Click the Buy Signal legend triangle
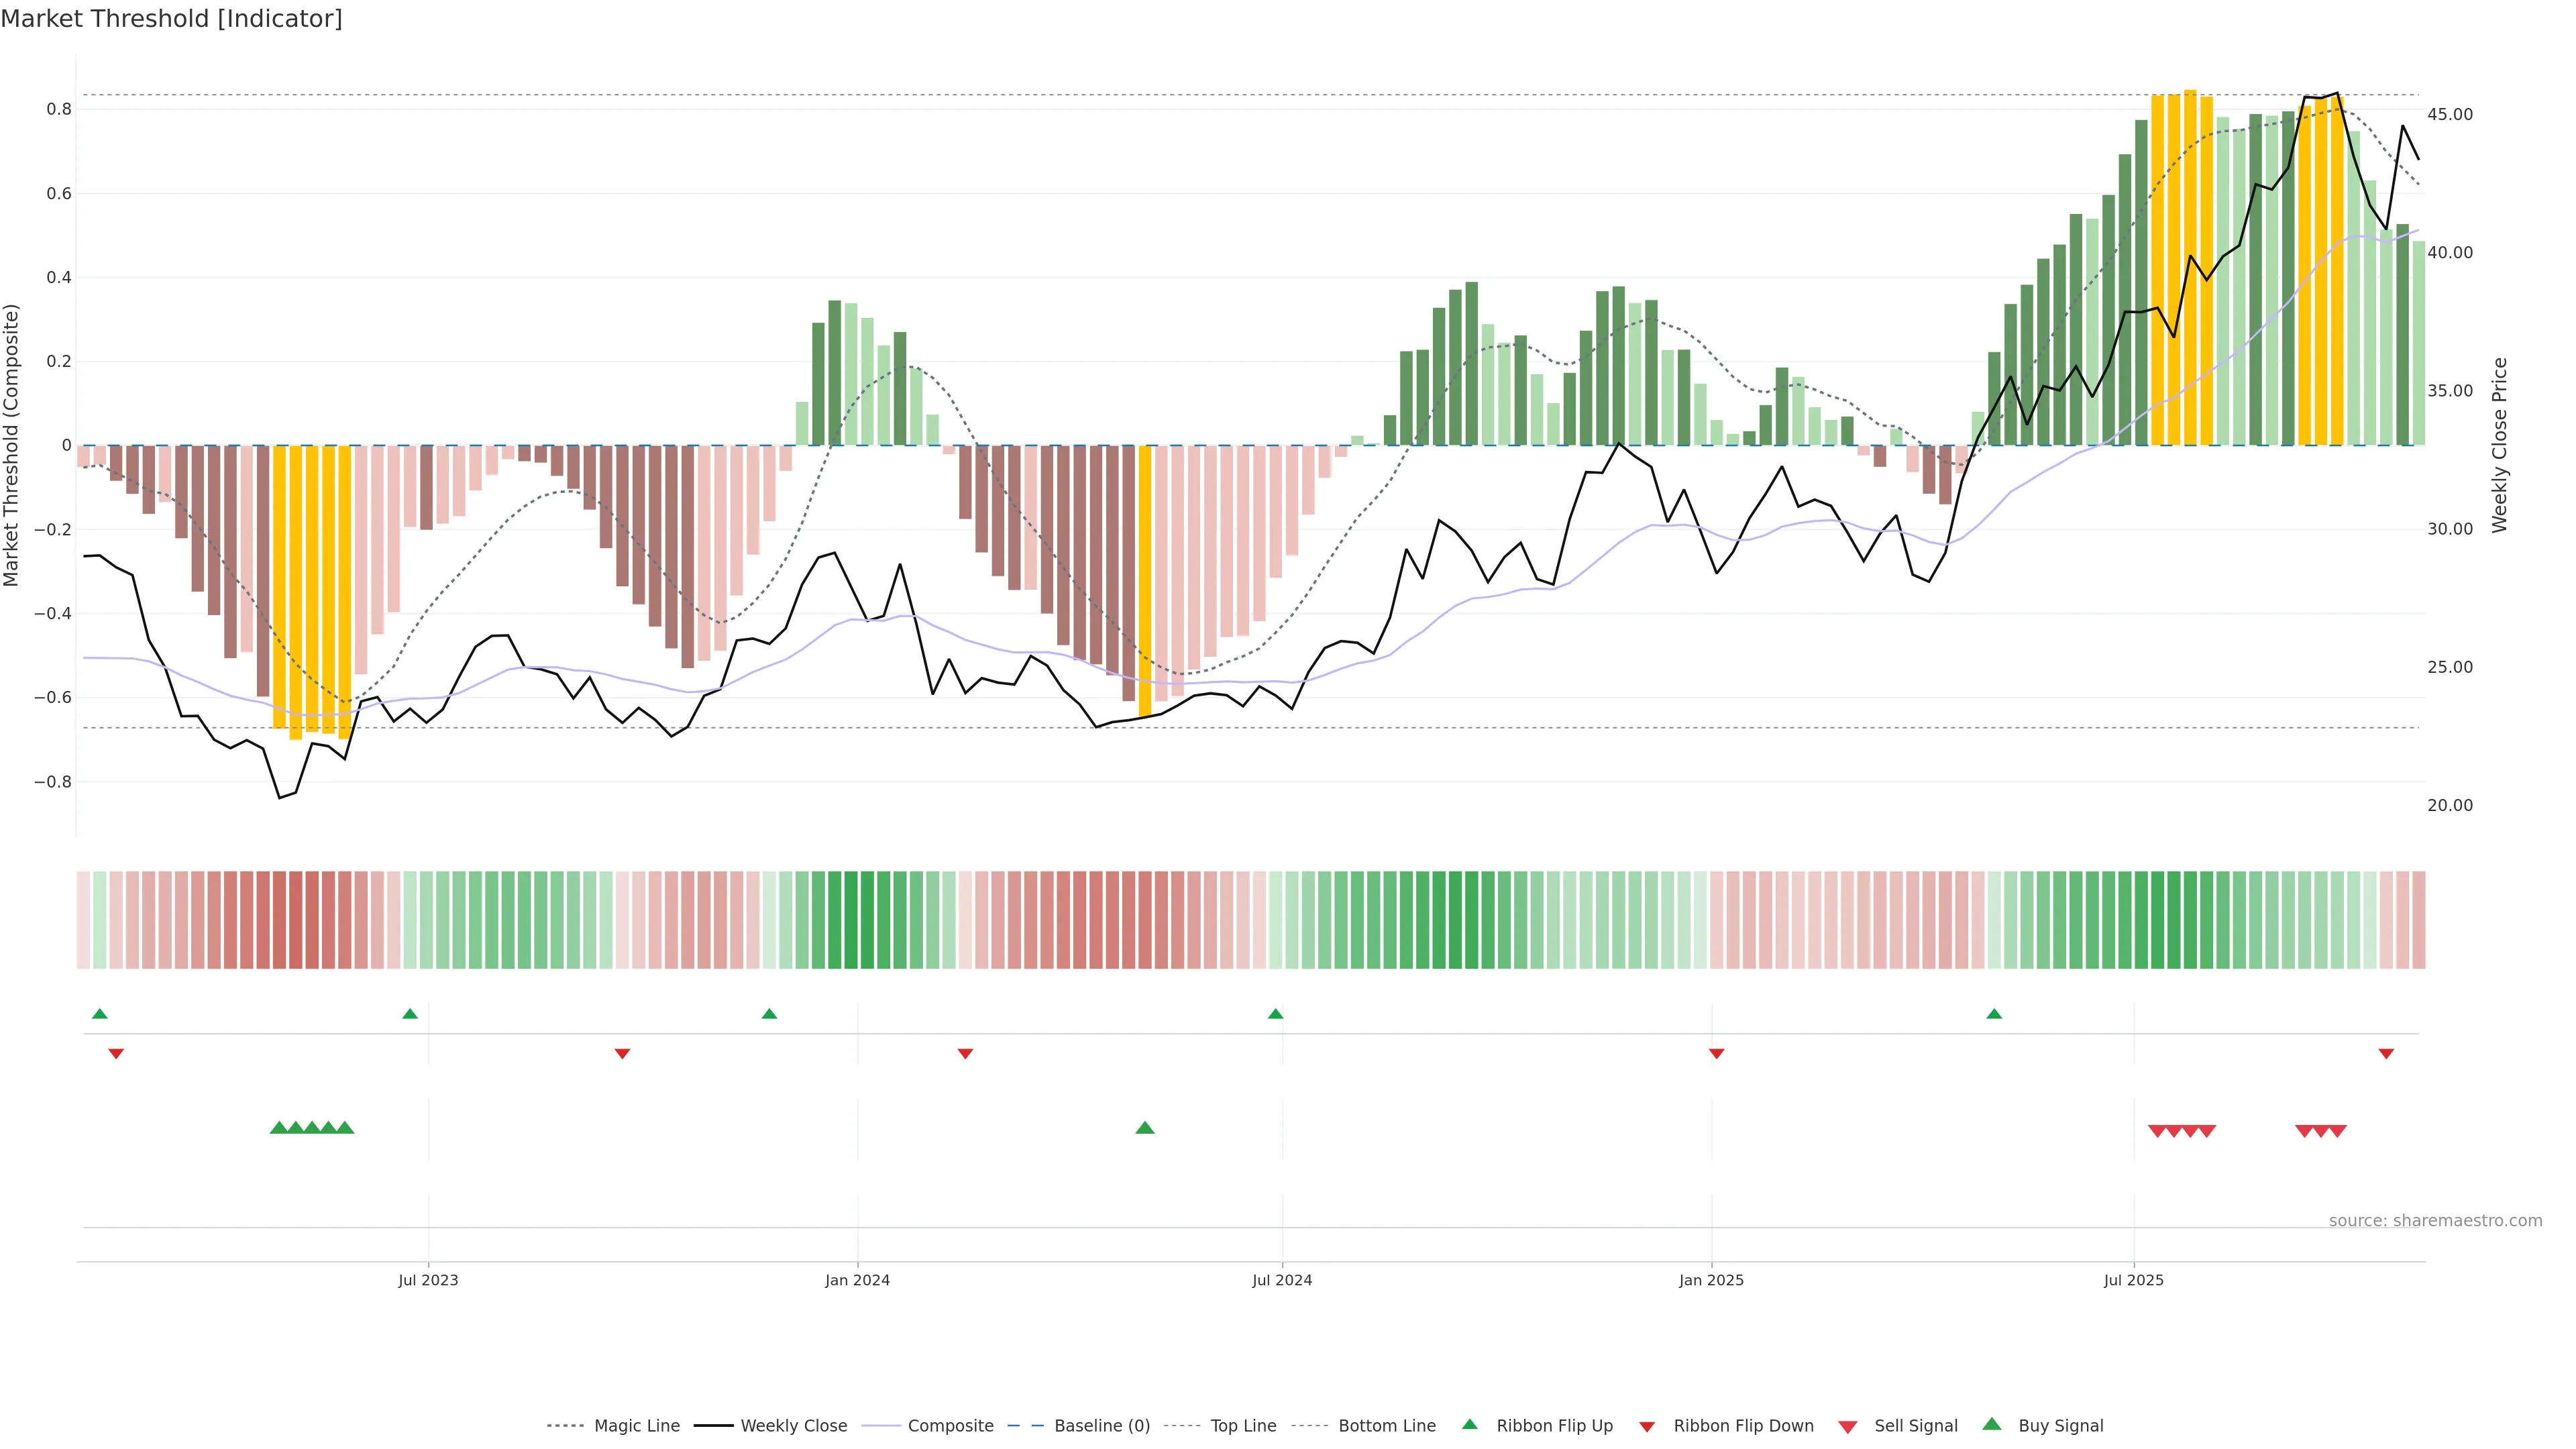 (1992, 1424)
